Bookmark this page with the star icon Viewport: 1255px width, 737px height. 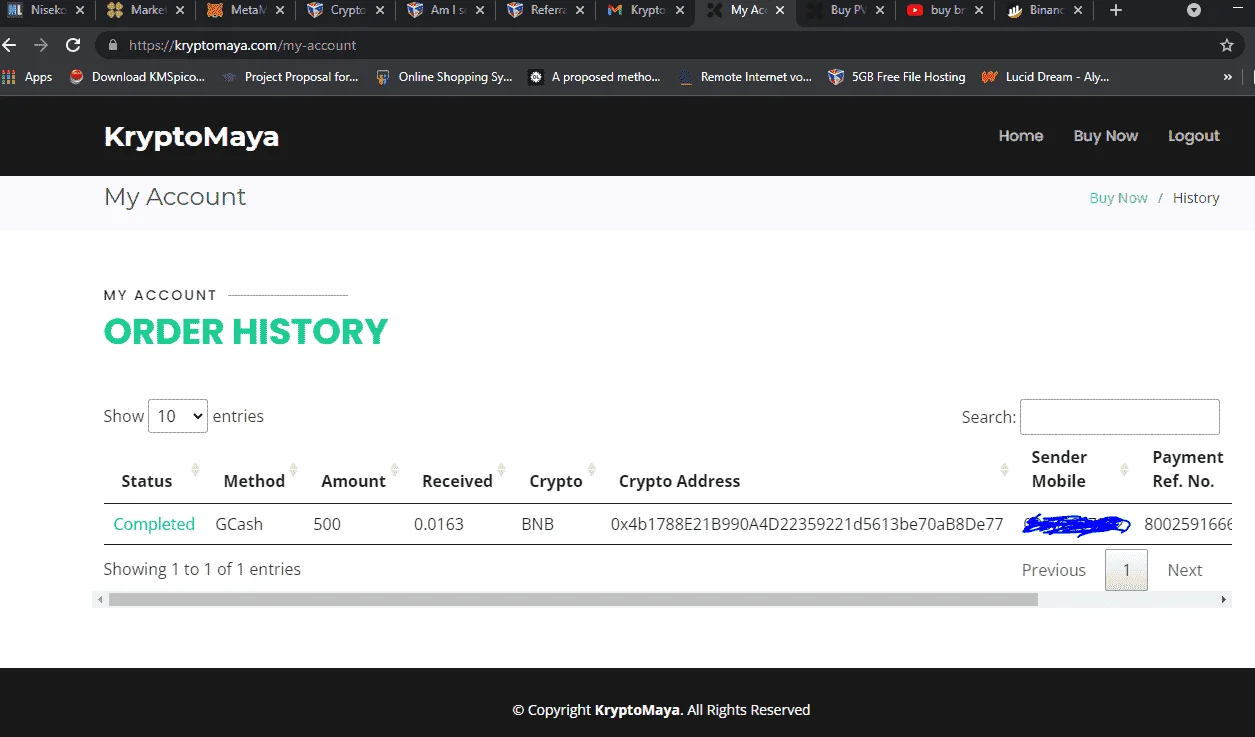click(x=1227, y=45)
